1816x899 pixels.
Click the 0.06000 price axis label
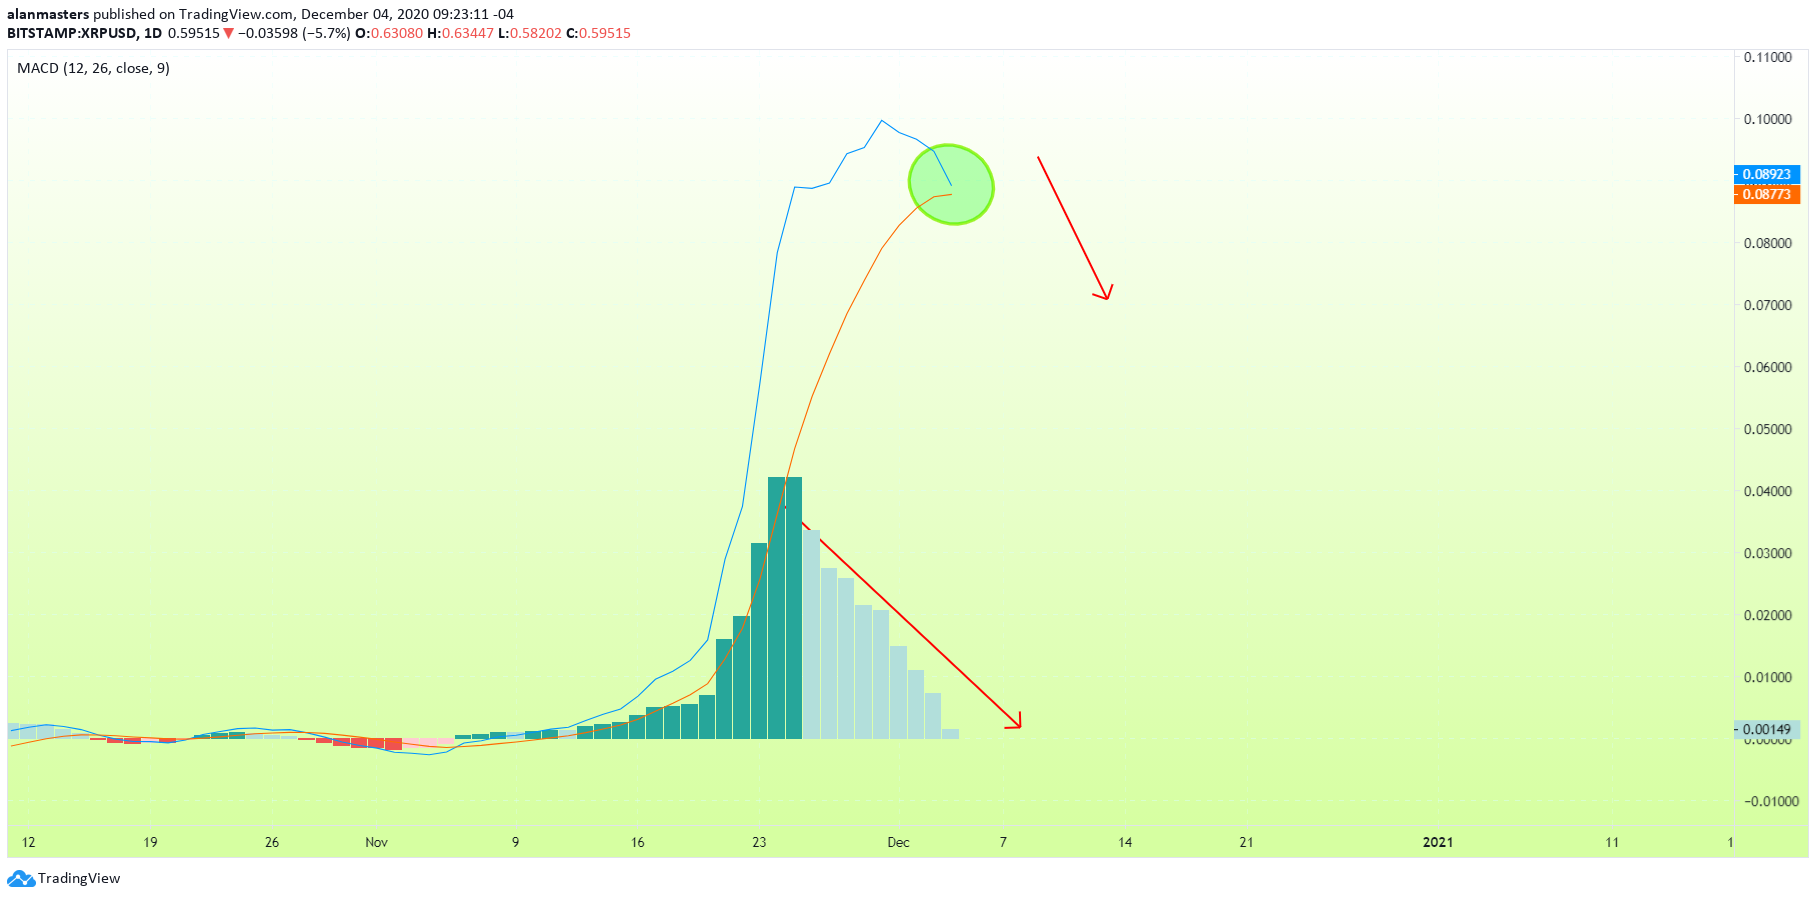(1768, 367)
